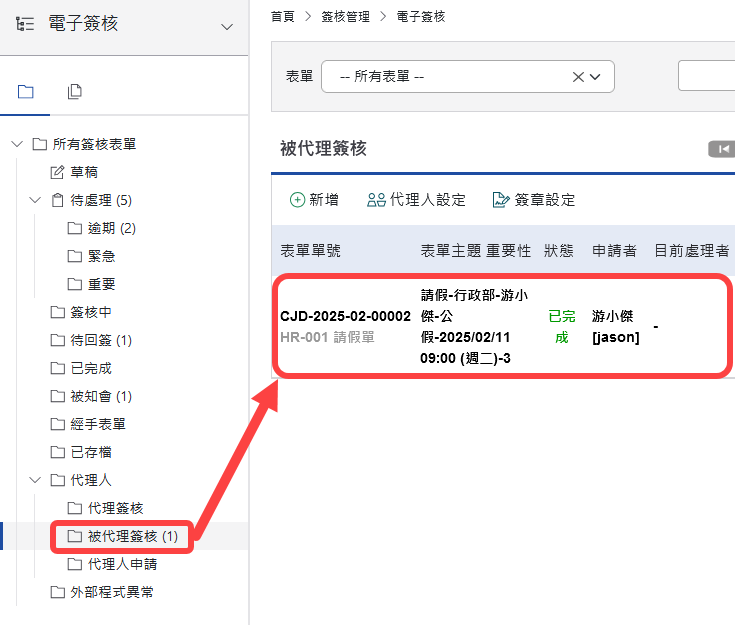This screenshot has width=735, height=625.
Task: Sort by 表單單號 column header
Action: (310, 251)
